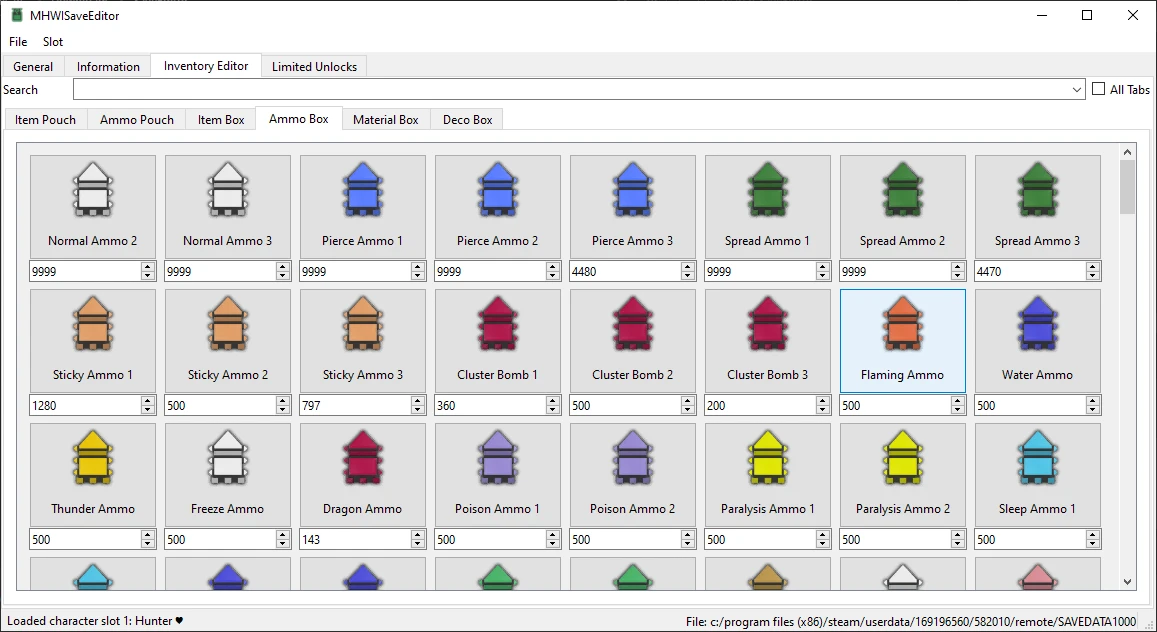The width and height of the screenshot is (1157, 632).
Task: Select the Cluster Bomb 1 item icon
Action: [497, 324]
